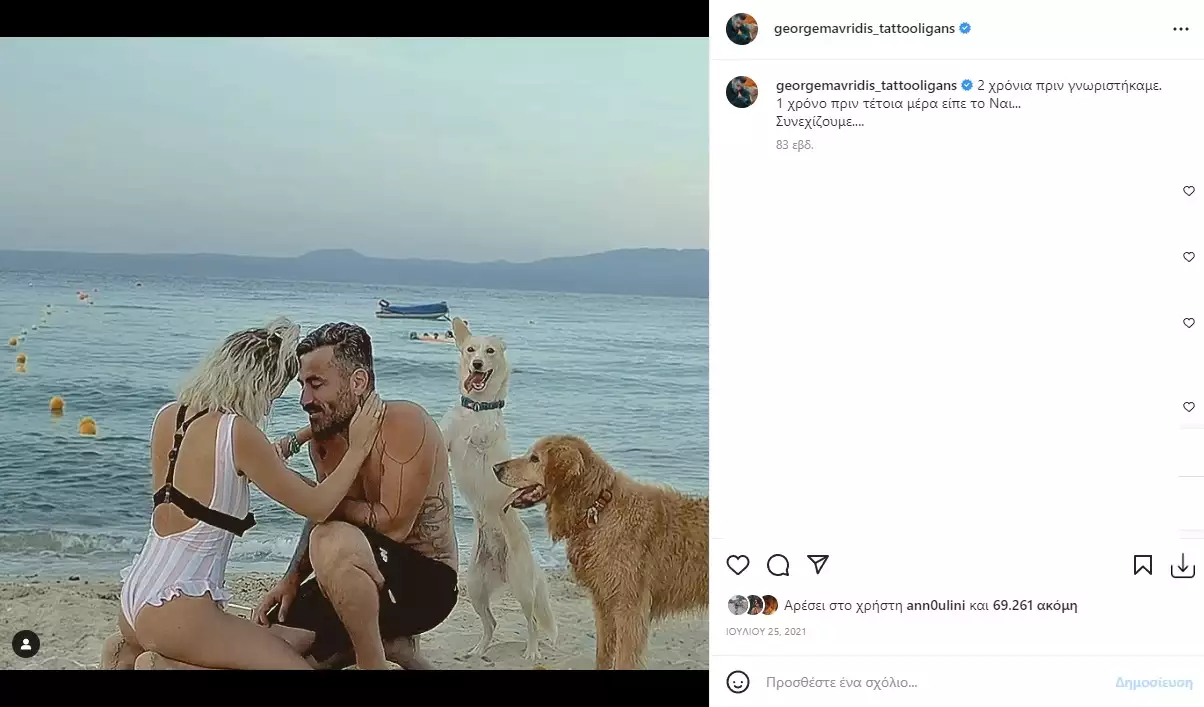Like the post with heart icon
This screenshot has height=707, width=1204.
coord(738,565)
